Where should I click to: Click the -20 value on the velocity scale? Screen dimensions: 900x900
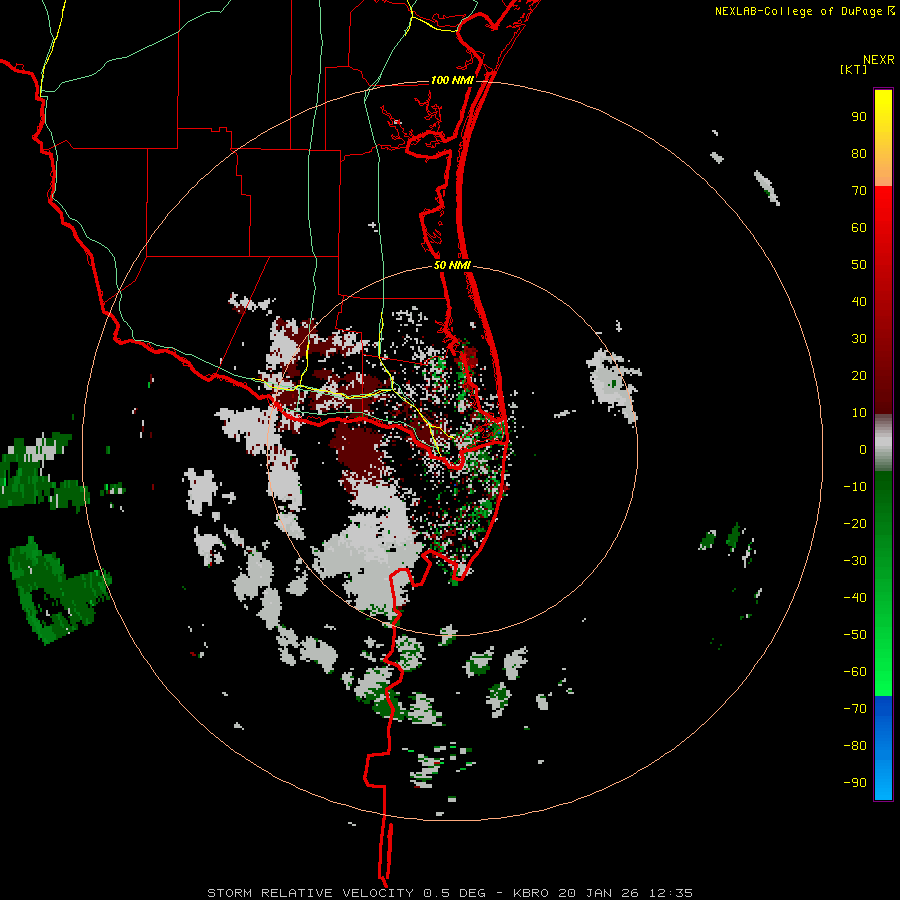[855, 524]
